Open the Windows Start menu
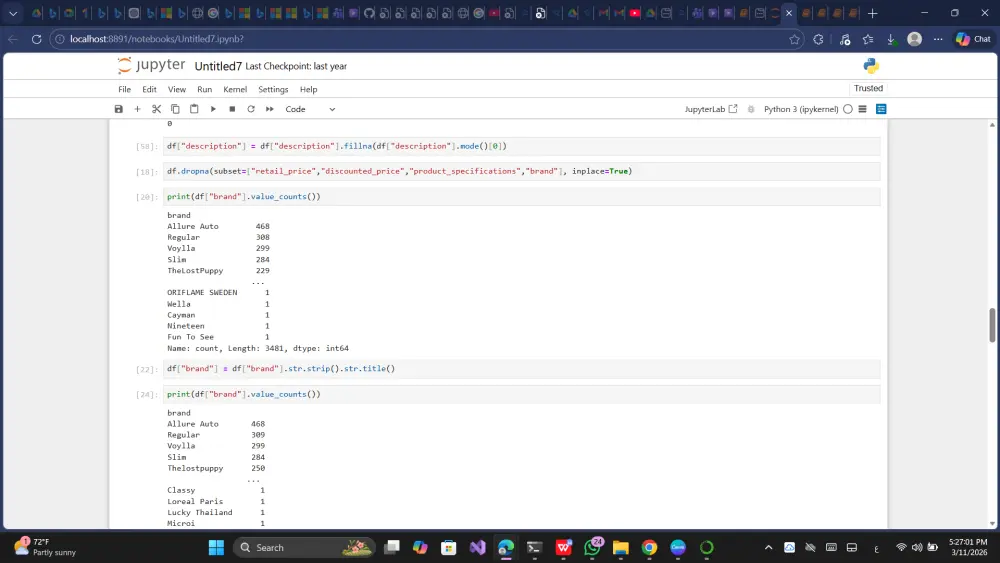 coord(216,547)
